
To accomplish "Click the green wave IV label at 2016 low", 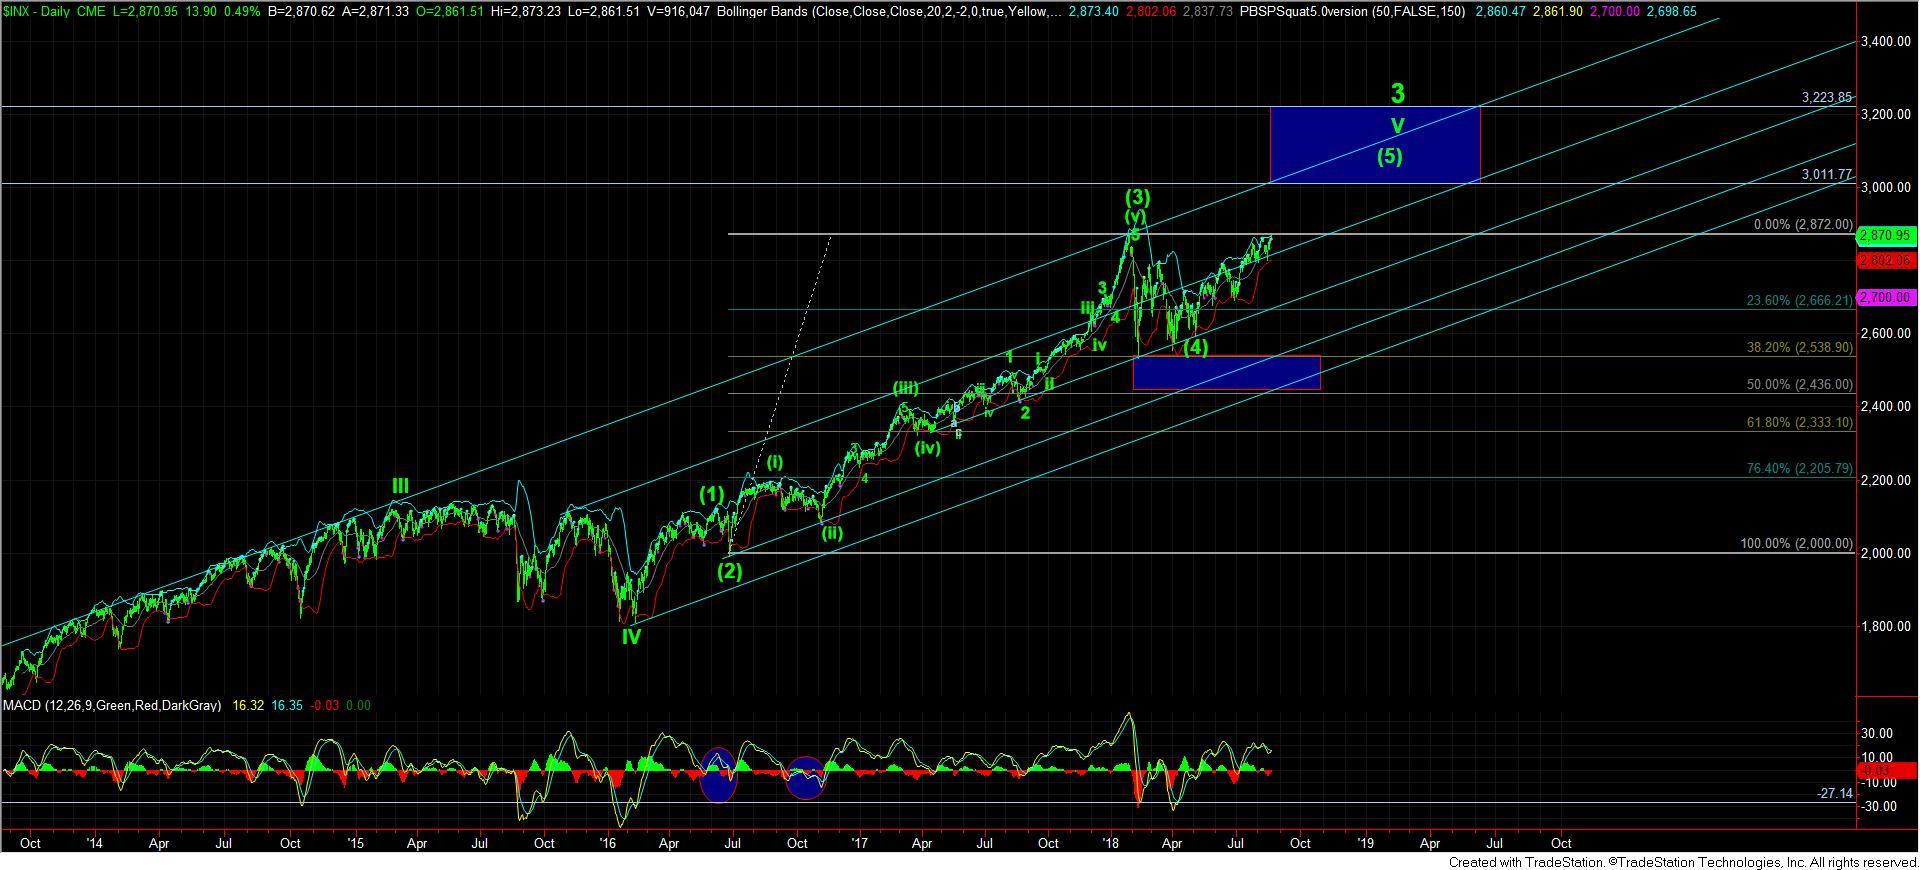I will tap(631, 636).
